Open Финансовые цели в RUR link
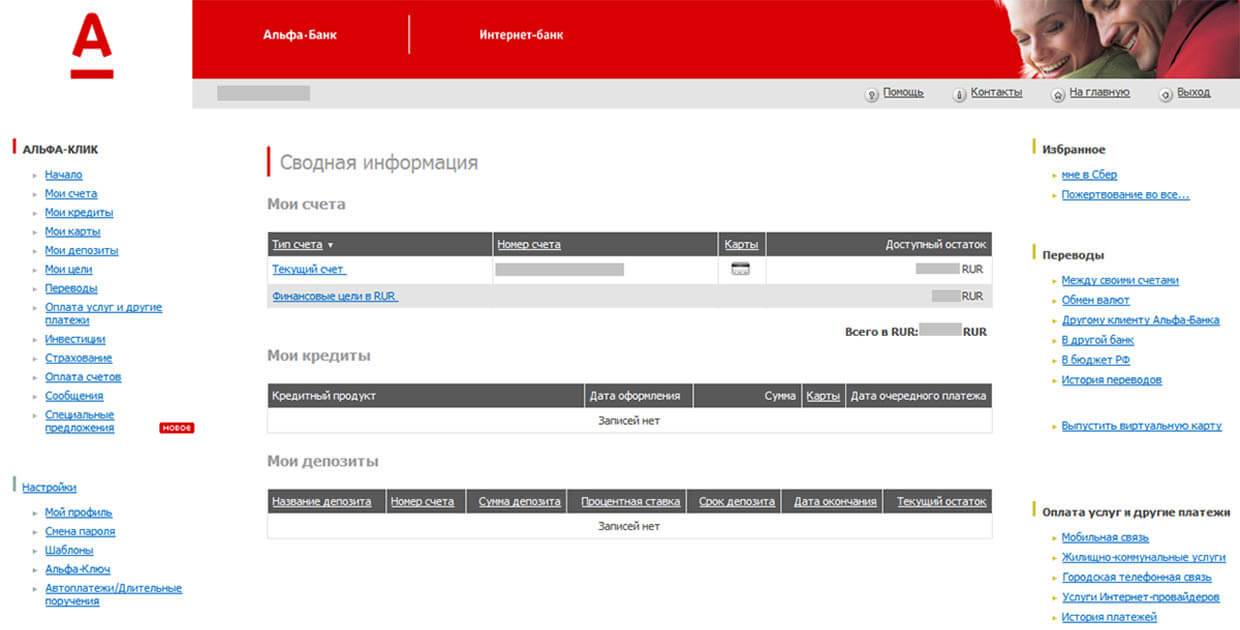This screenshot has height=630, width=1240. 335,297
